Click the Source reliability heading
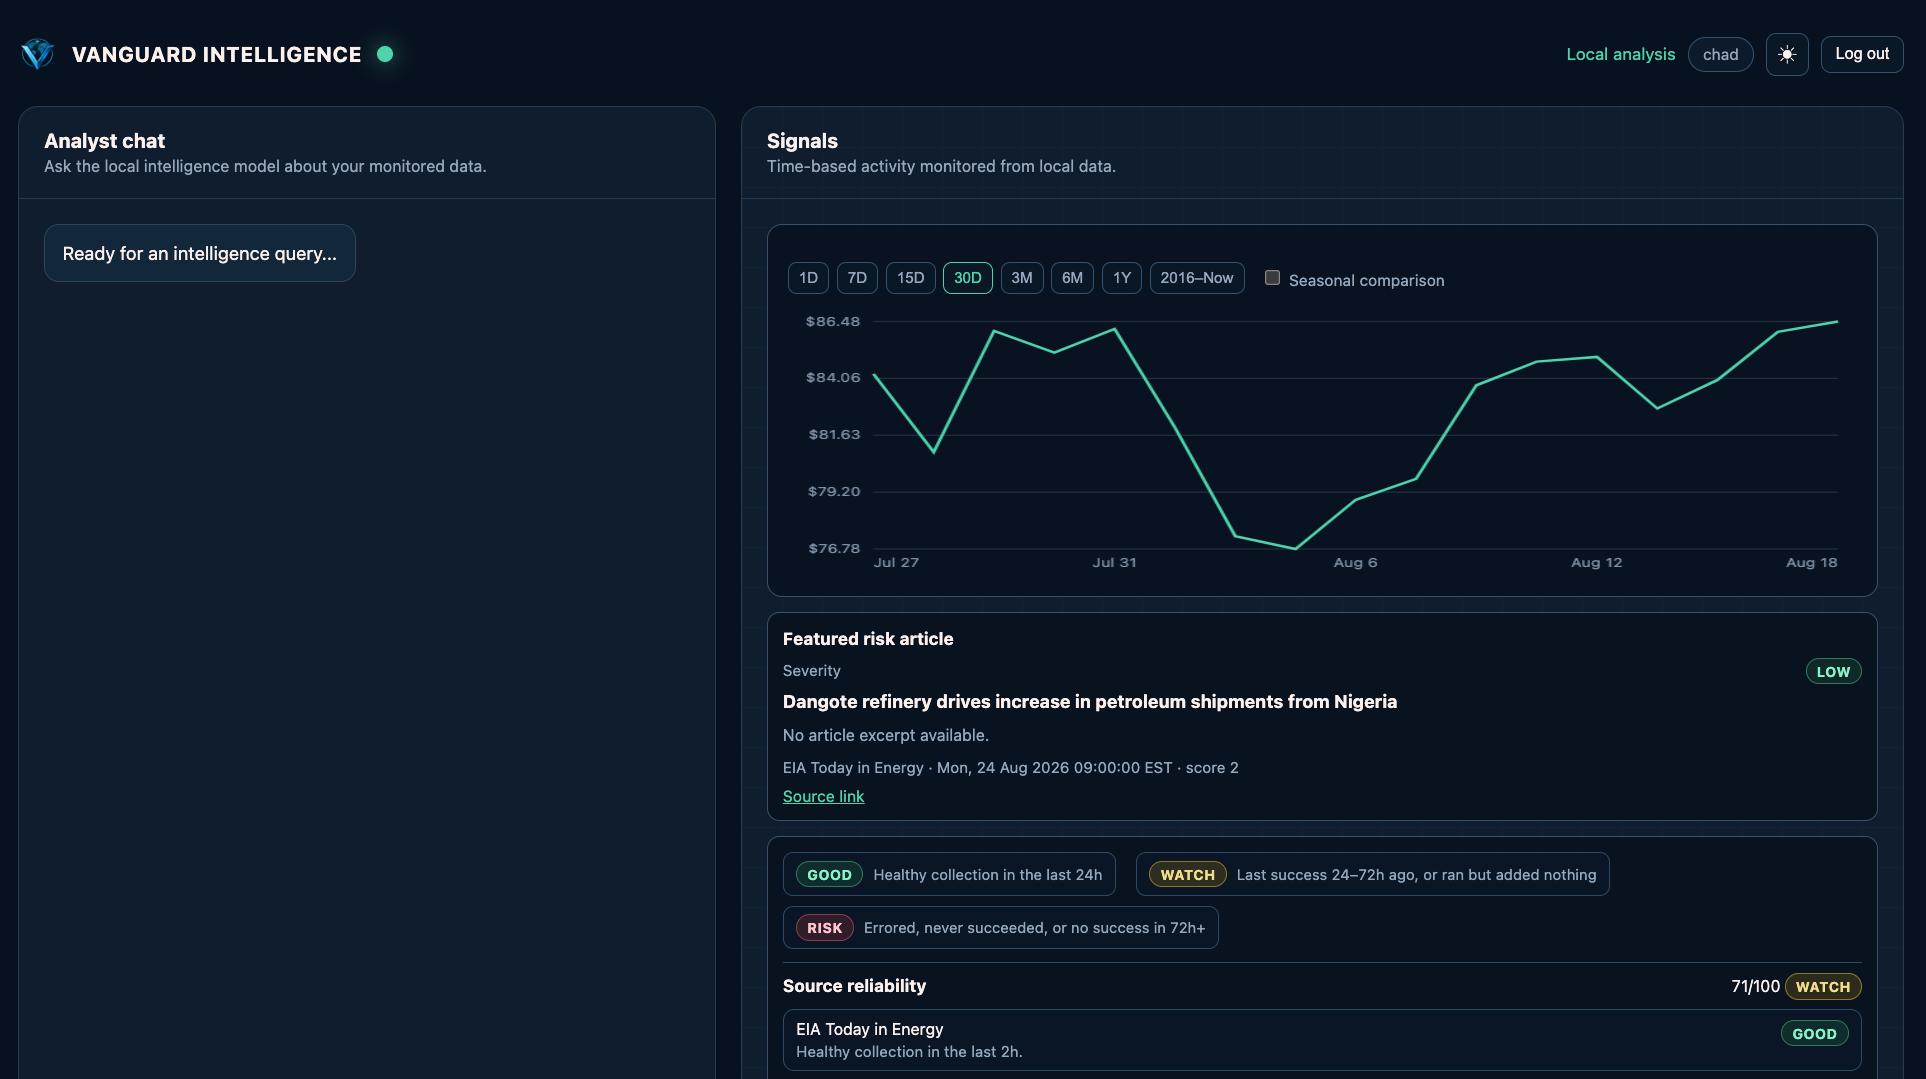The width and height of the screenshot is (1926, 1079). click(x=854, y=986)
